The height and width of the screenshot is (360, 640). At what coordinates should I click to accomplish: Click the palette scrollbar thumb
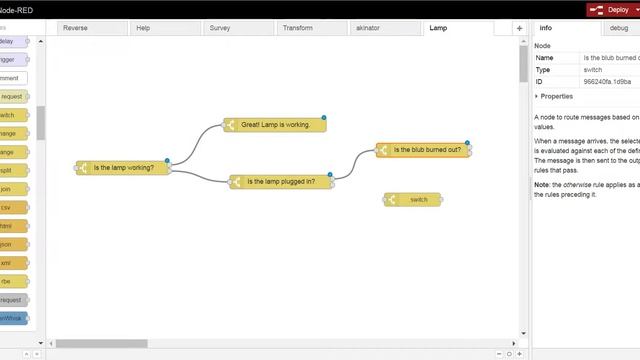[x=40, y=123]
